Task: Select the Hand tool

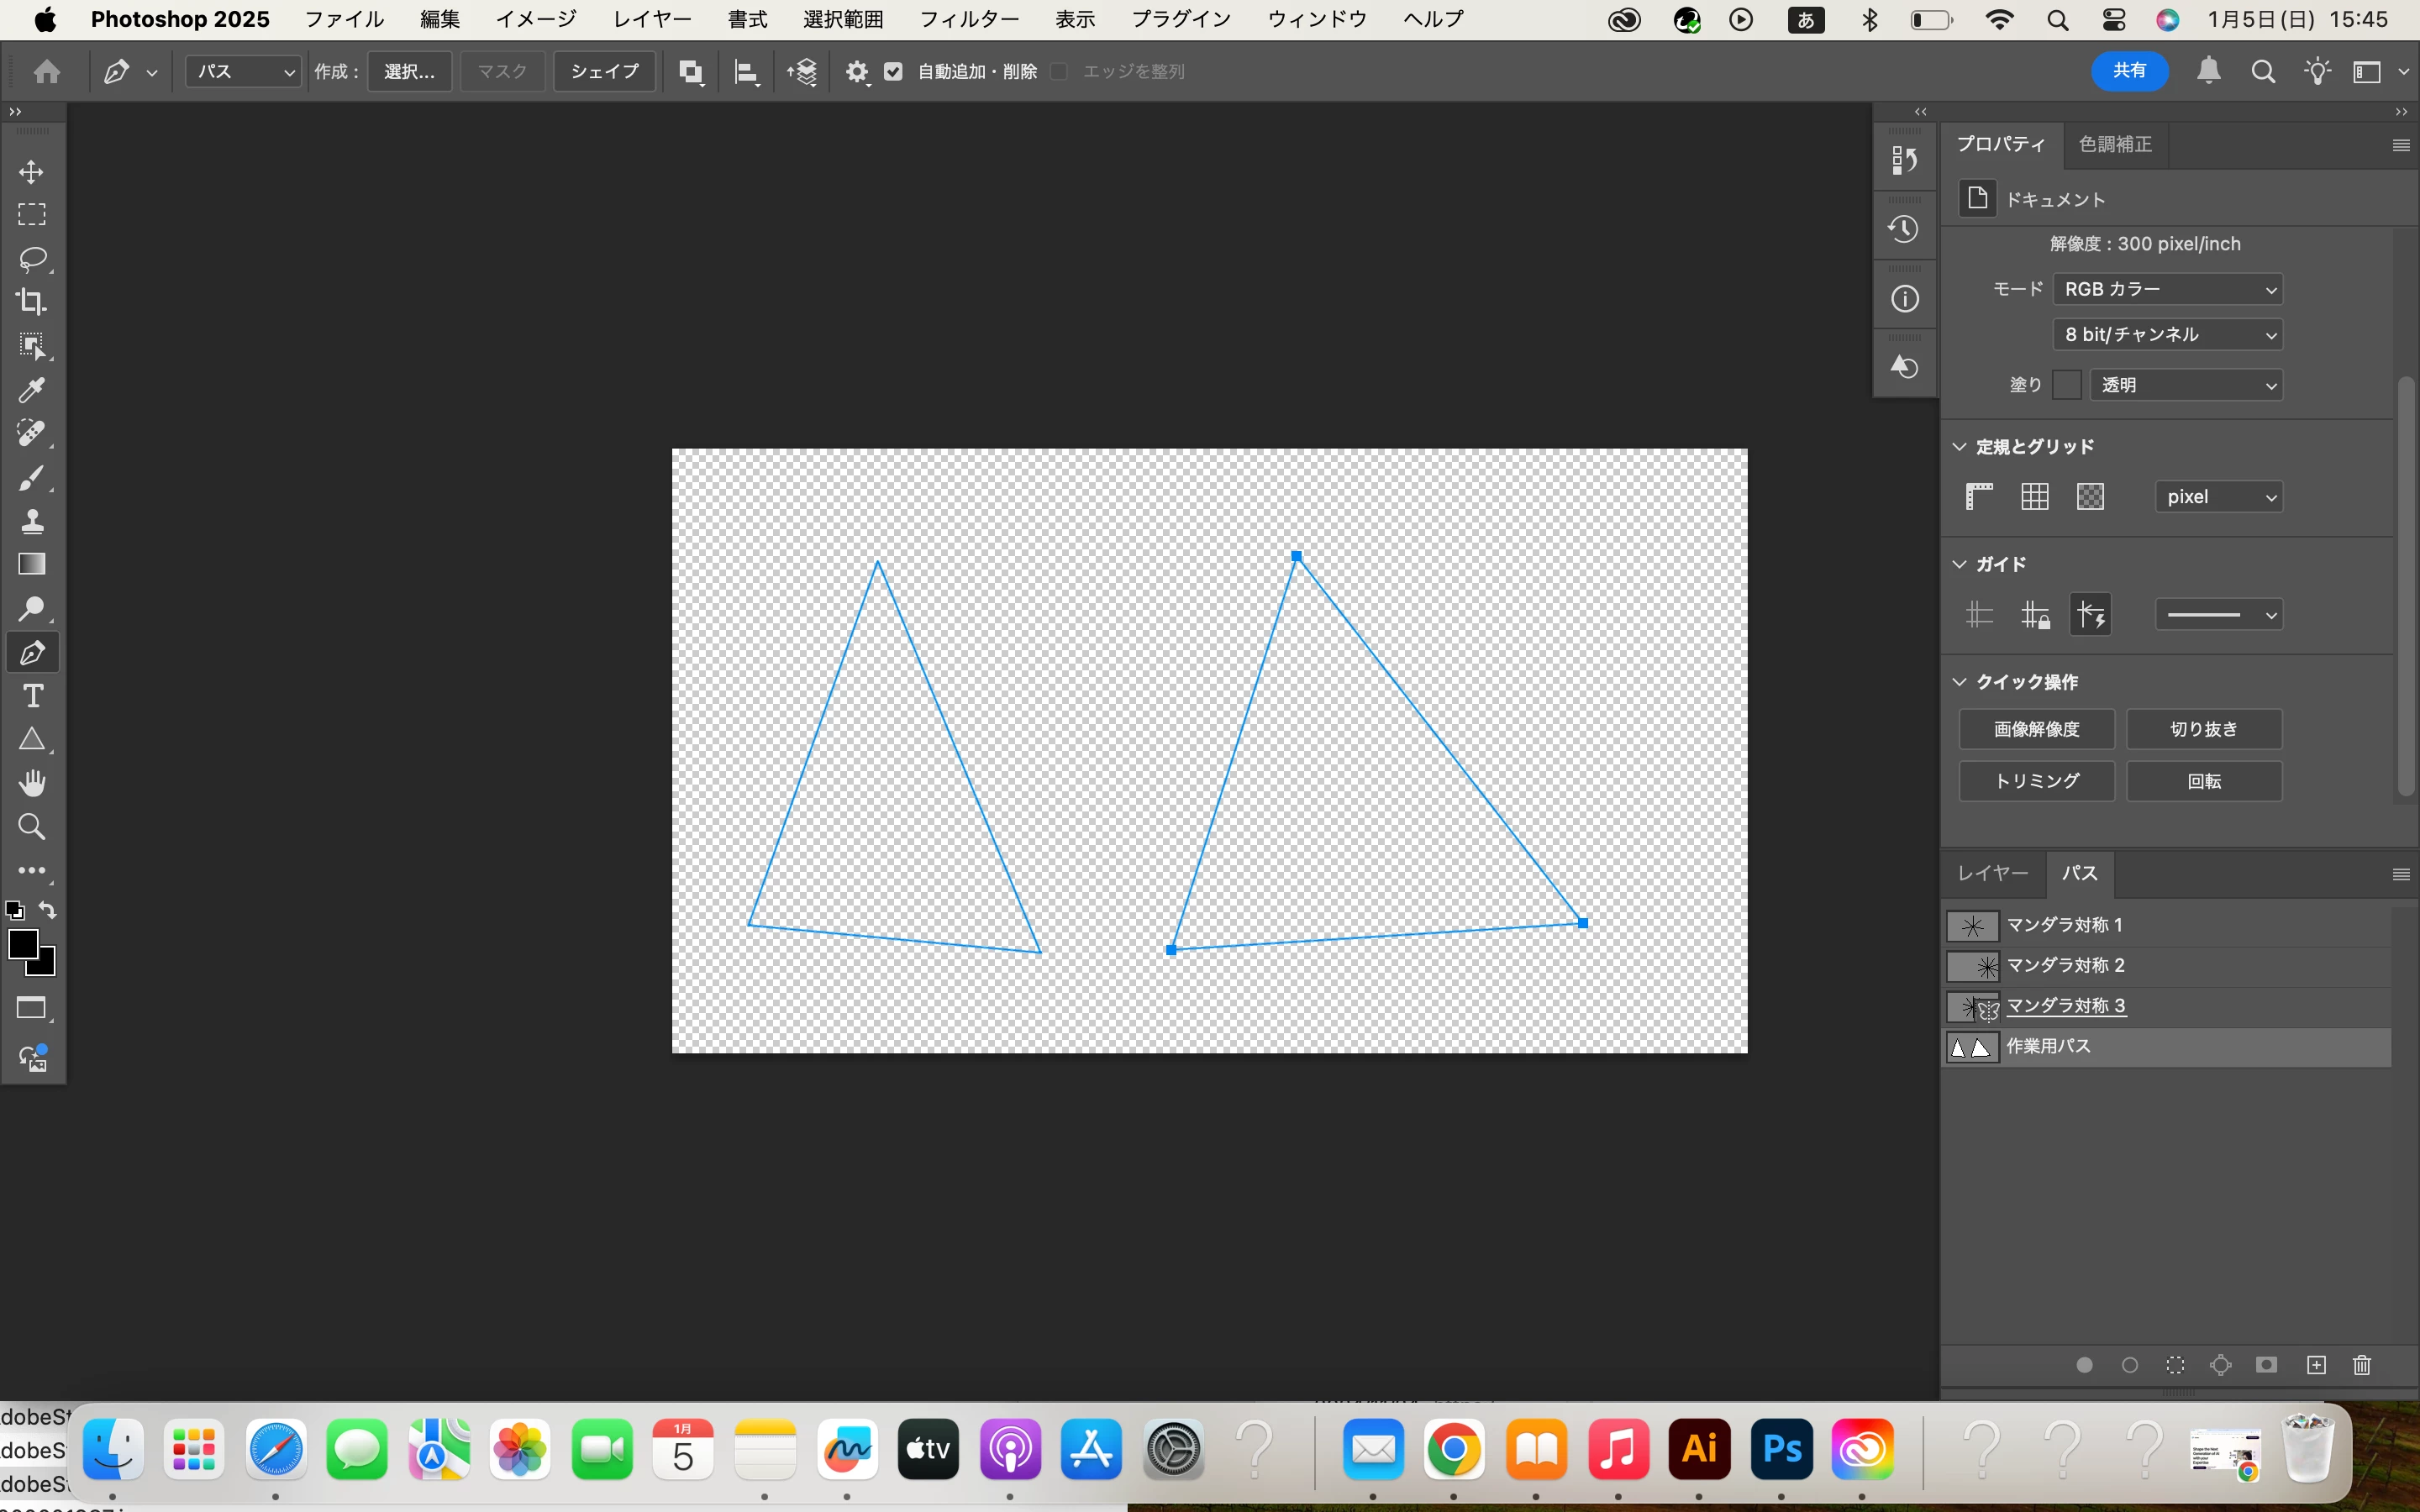Action: [x=31, y=783]
